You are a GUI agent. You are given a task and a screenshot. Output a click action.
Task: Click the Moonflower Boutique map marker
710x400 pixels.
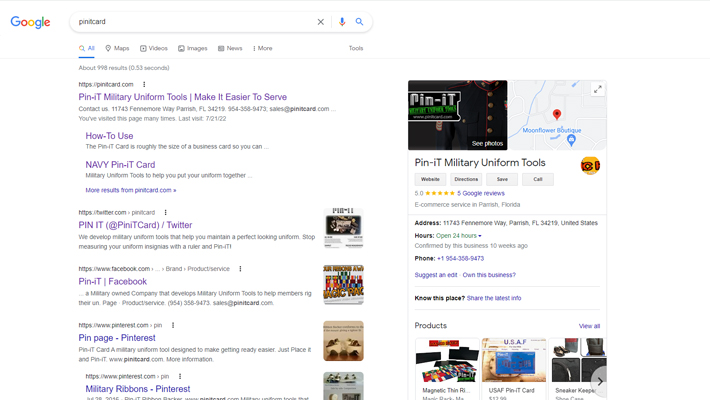[571, 140]
